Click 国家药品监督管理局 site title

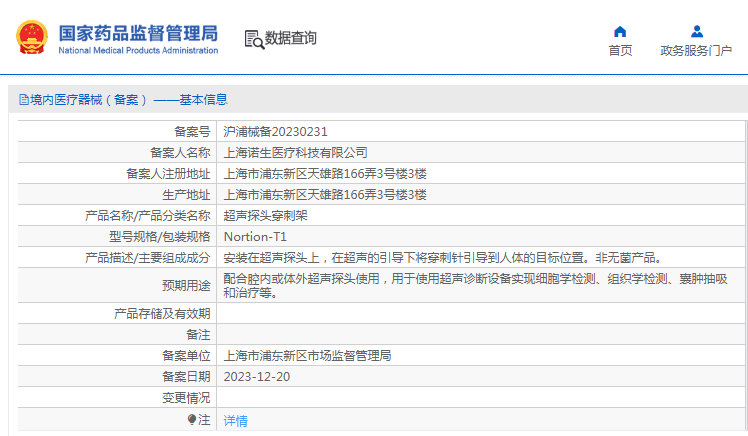coord(138,33)
